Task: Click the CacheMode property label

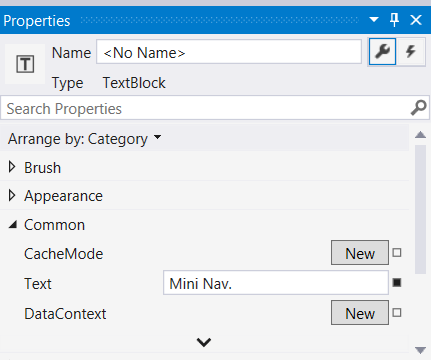Action: pos(64,254)
